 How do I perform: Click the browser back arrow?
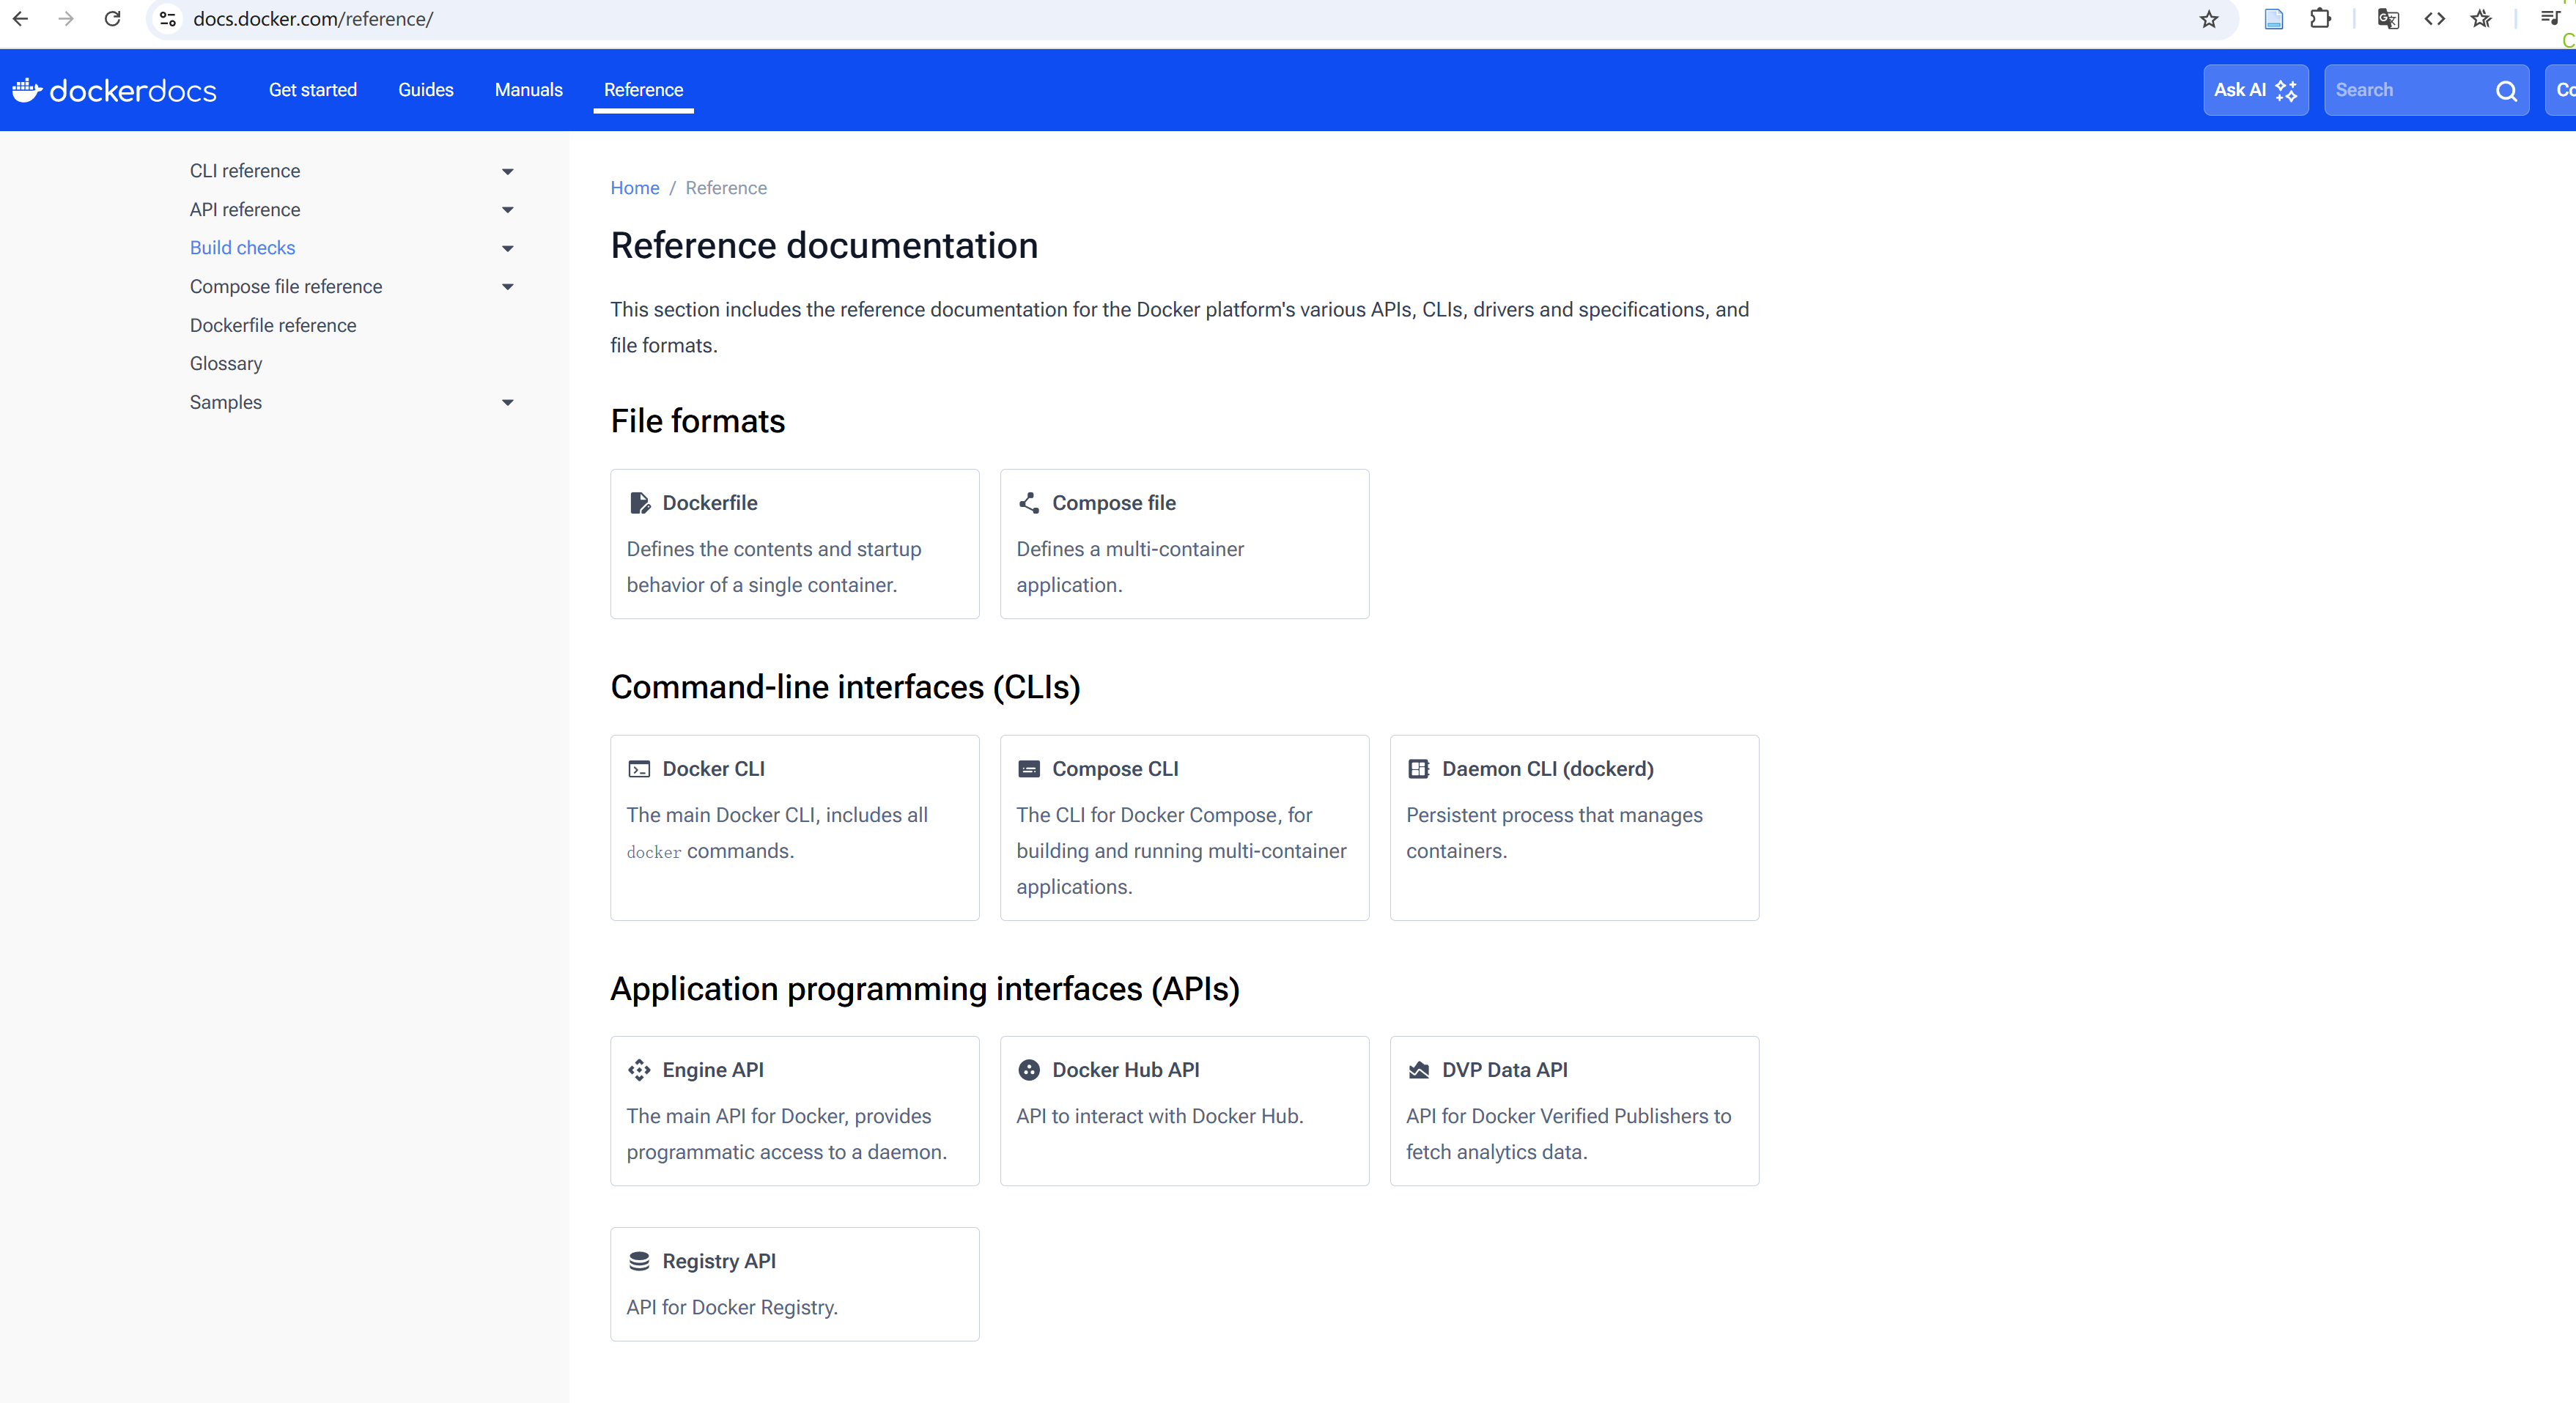point(20,19)
